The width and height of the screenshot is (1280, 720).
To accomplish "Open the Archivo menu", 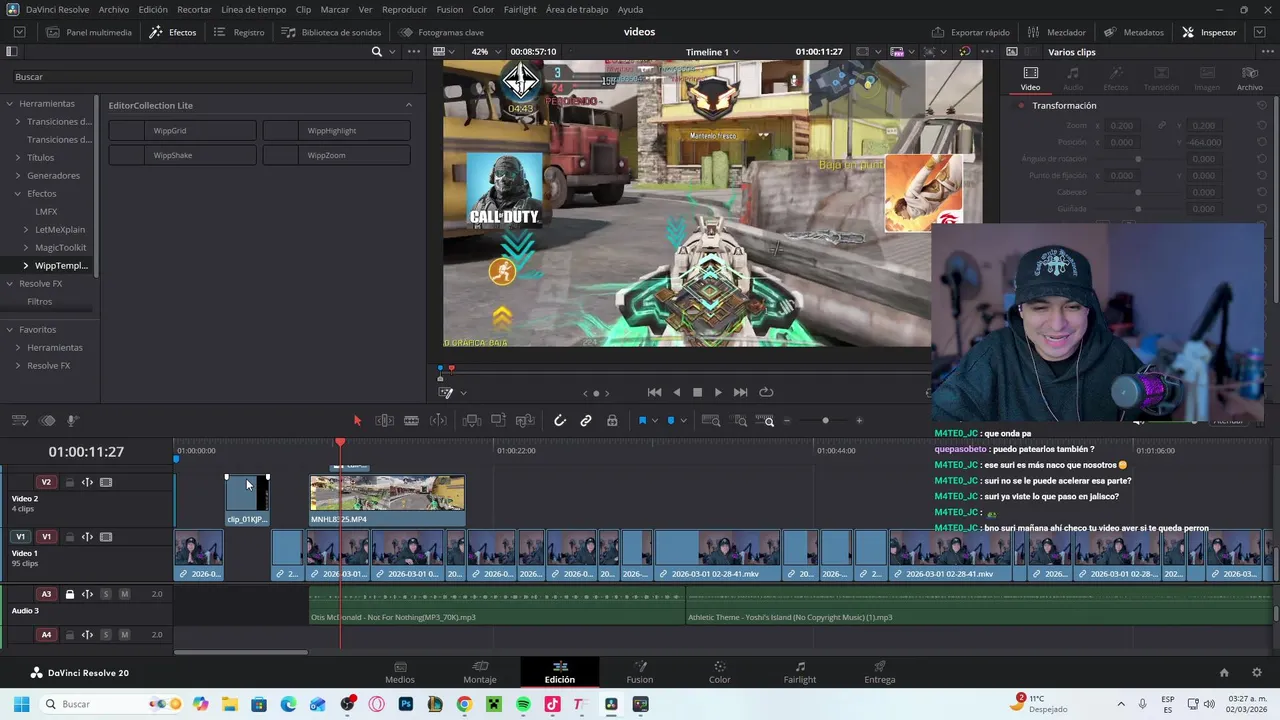I will (x=113, y=9).
